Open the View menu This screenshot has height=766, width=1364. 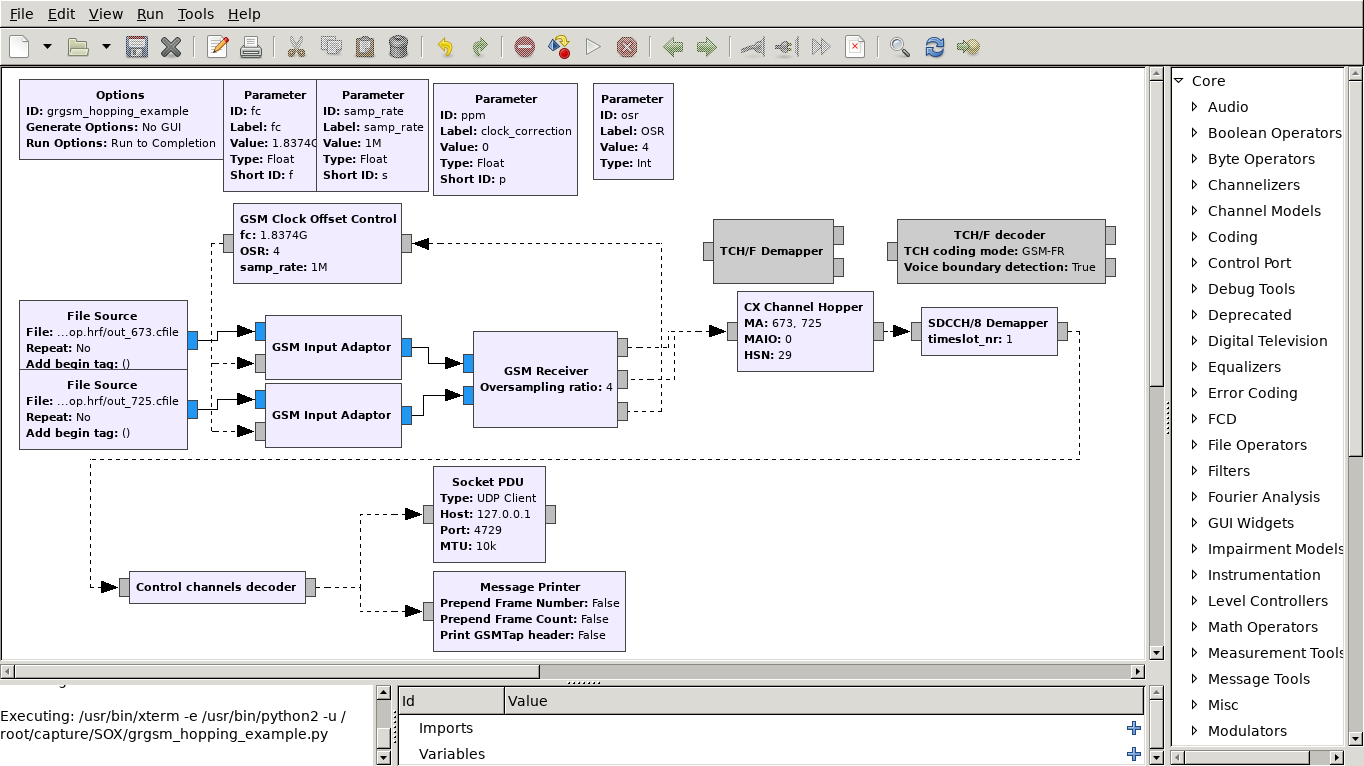(x=105, y=14)
